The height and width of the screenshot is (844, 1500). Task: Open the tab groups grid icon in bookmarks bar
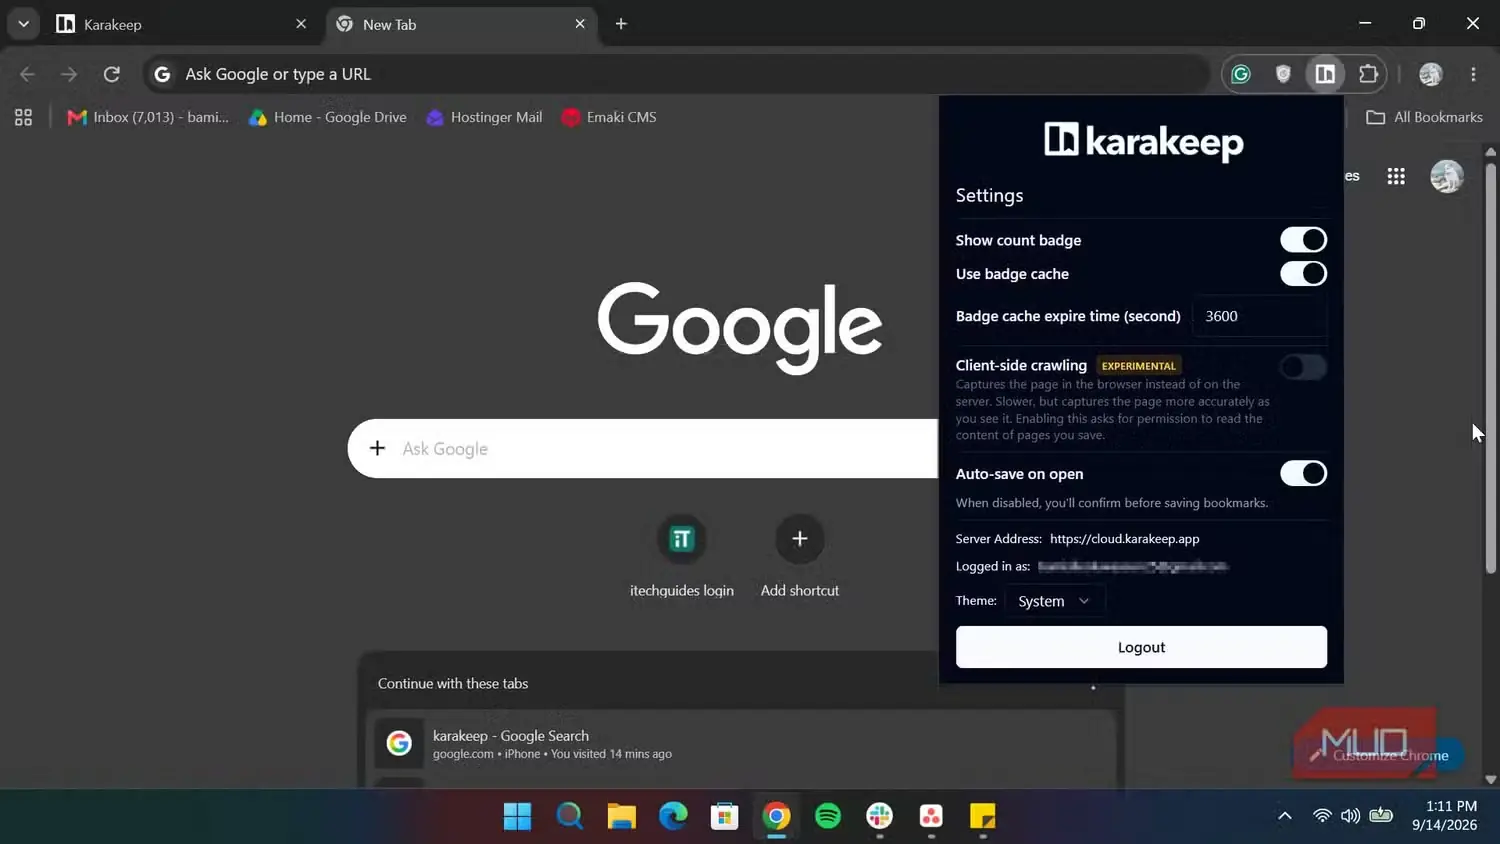pos(23,117)
